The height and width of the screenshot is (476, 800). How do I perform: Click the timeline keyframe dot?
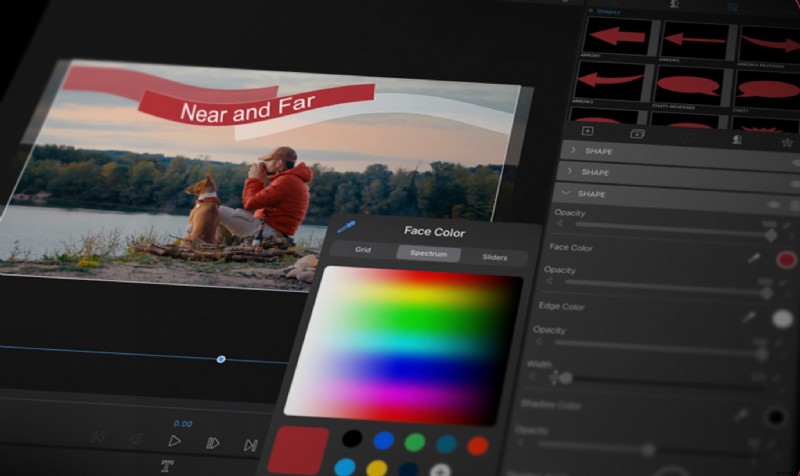[221, 359]
